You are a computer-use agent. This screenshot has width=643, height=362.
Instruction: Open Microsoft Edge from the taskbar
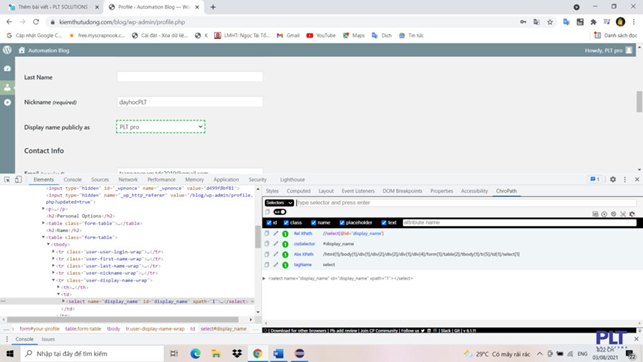click(195, 353)
